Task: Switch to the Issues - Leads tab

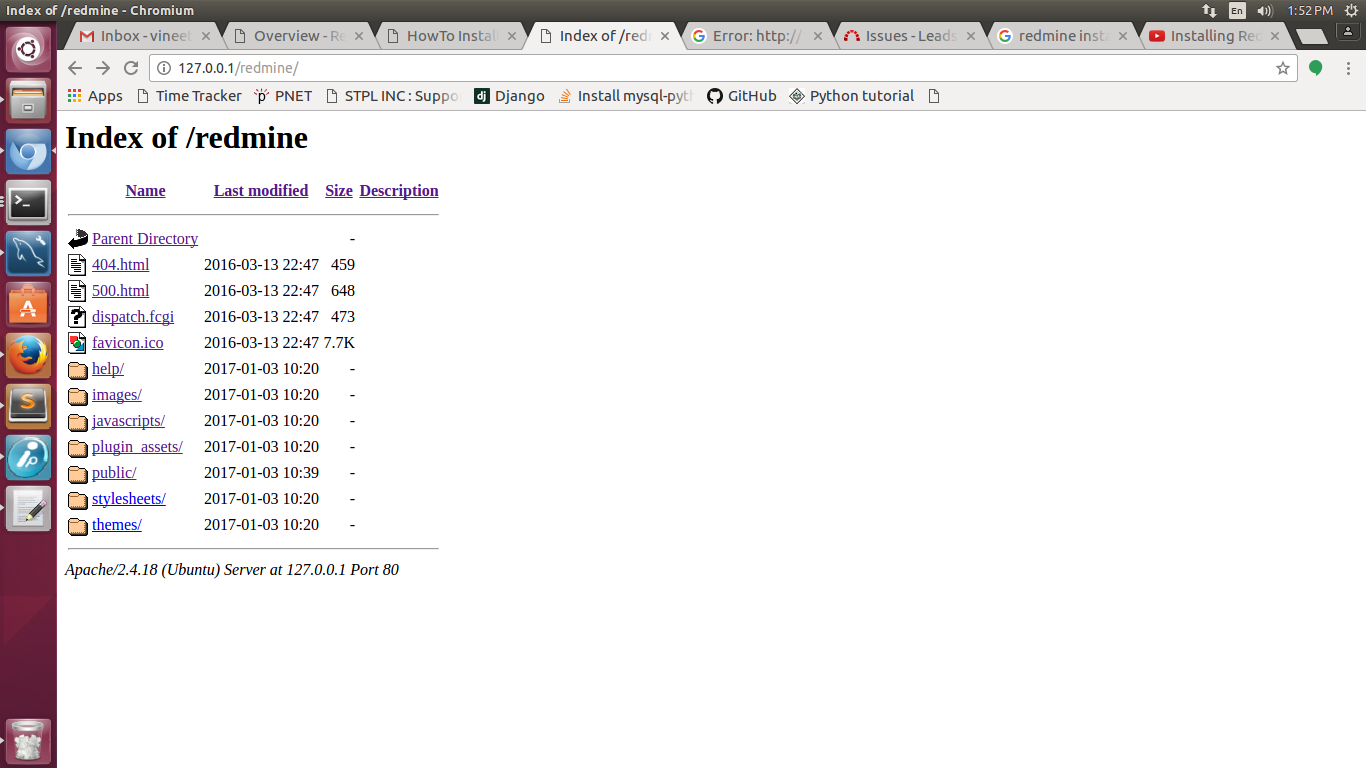Action: (x=910, y=36)
